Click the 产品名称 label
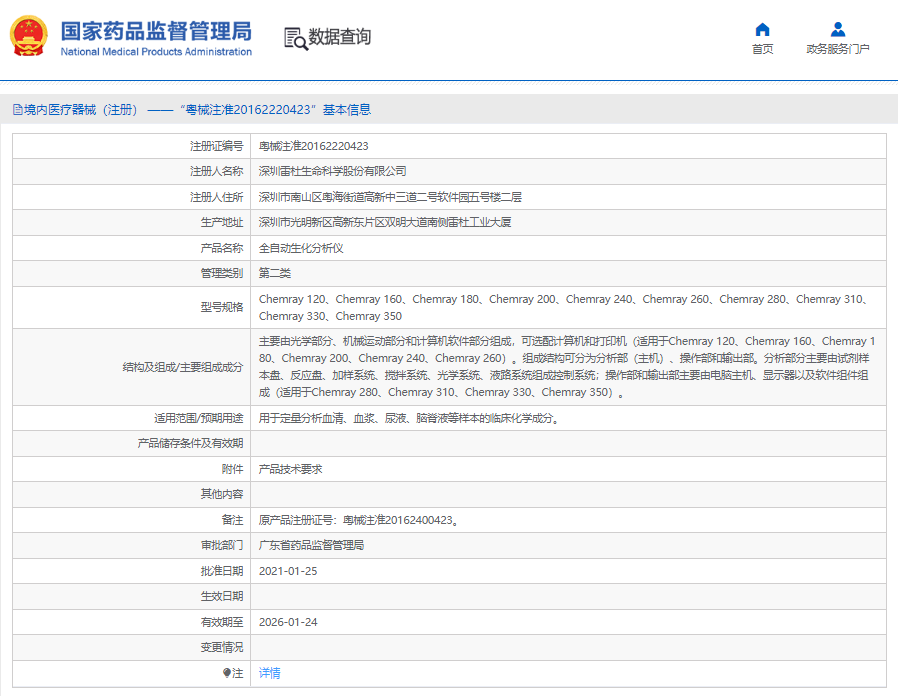This screenshot has height=696, width=898. [222, 248]
